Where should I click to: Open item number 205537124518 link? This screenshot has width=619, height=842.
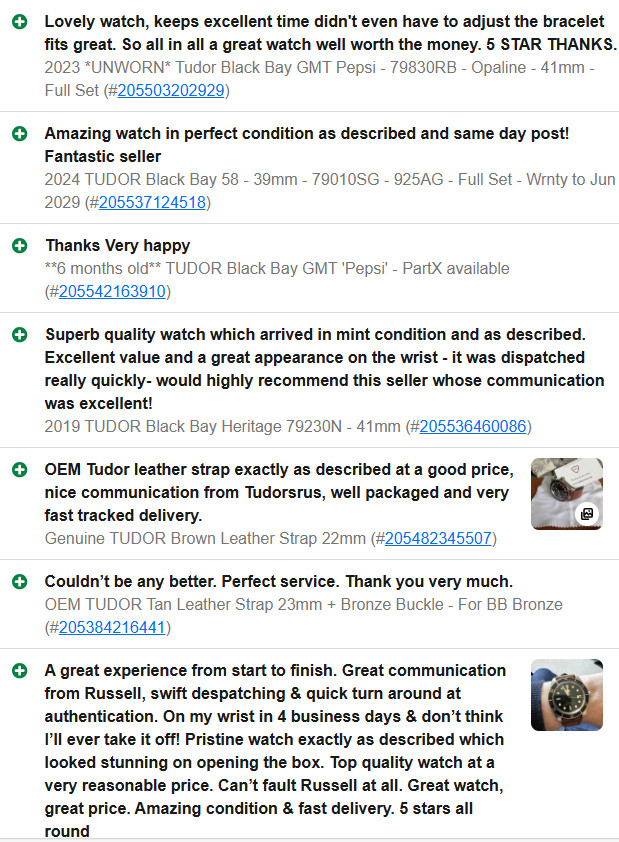coord(152,202)
